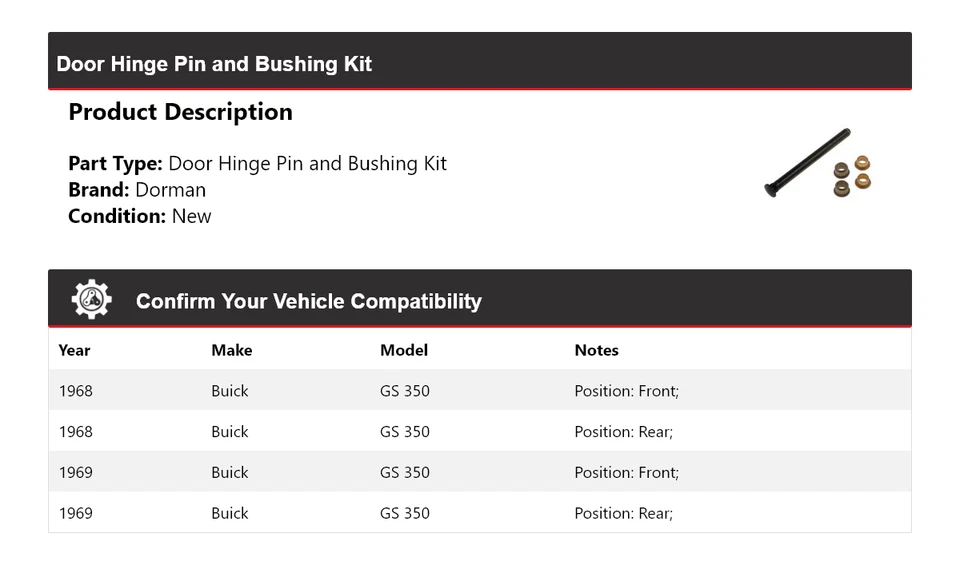Click the Year column header
The height and width of the screenshot is (565, 960).
pos(74,350)
